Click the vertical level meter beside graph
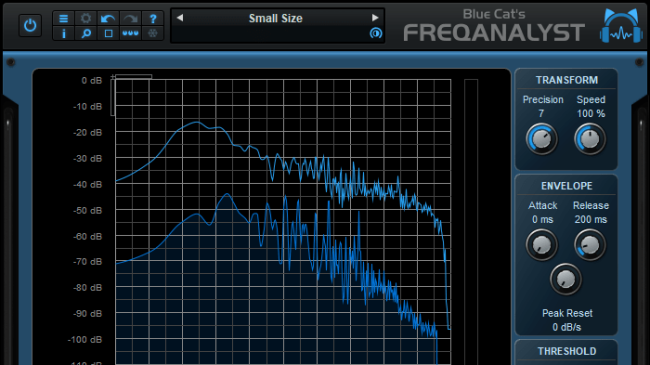 point(471,222)
